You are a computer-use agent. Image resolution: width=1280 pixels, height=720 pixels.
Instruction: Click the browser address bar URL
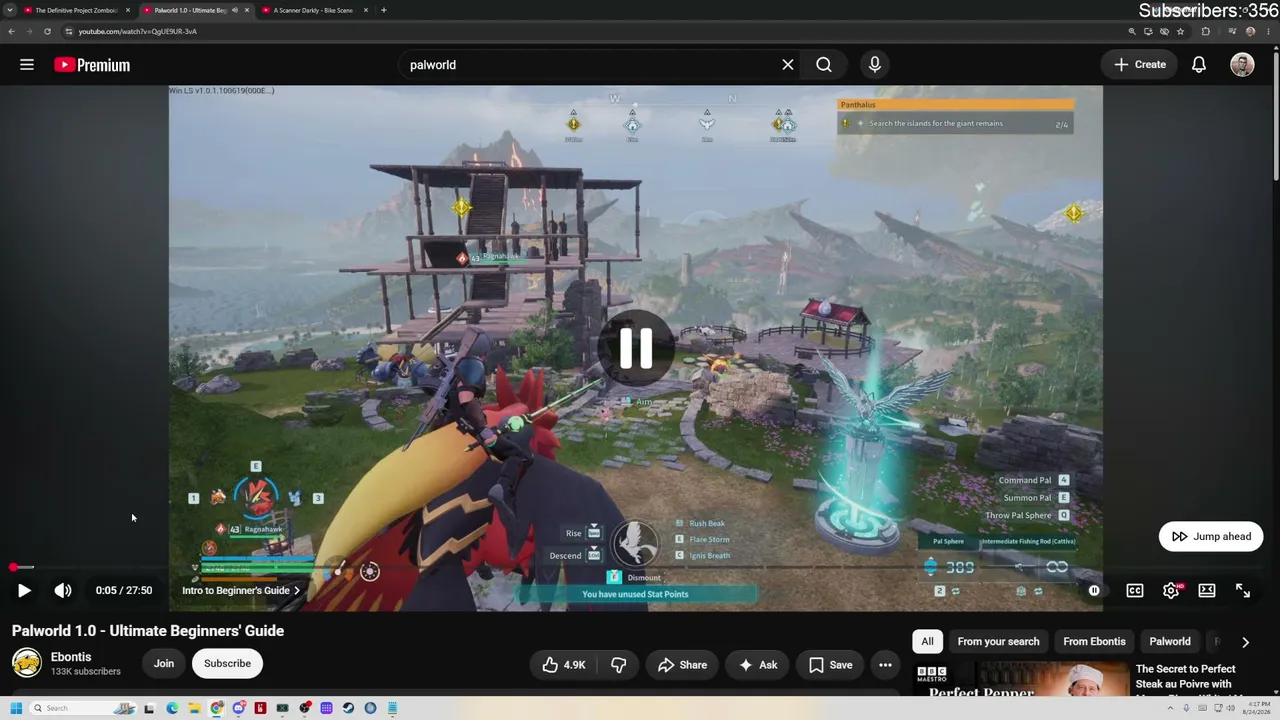138,31
